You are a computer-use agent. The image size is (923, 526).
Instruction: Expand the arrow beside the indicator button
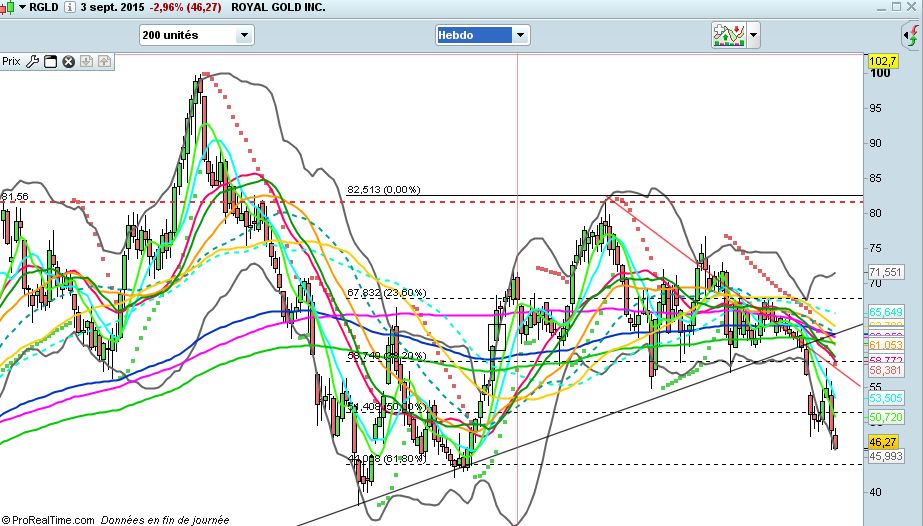pyautogui.click(x=753, y=35)
